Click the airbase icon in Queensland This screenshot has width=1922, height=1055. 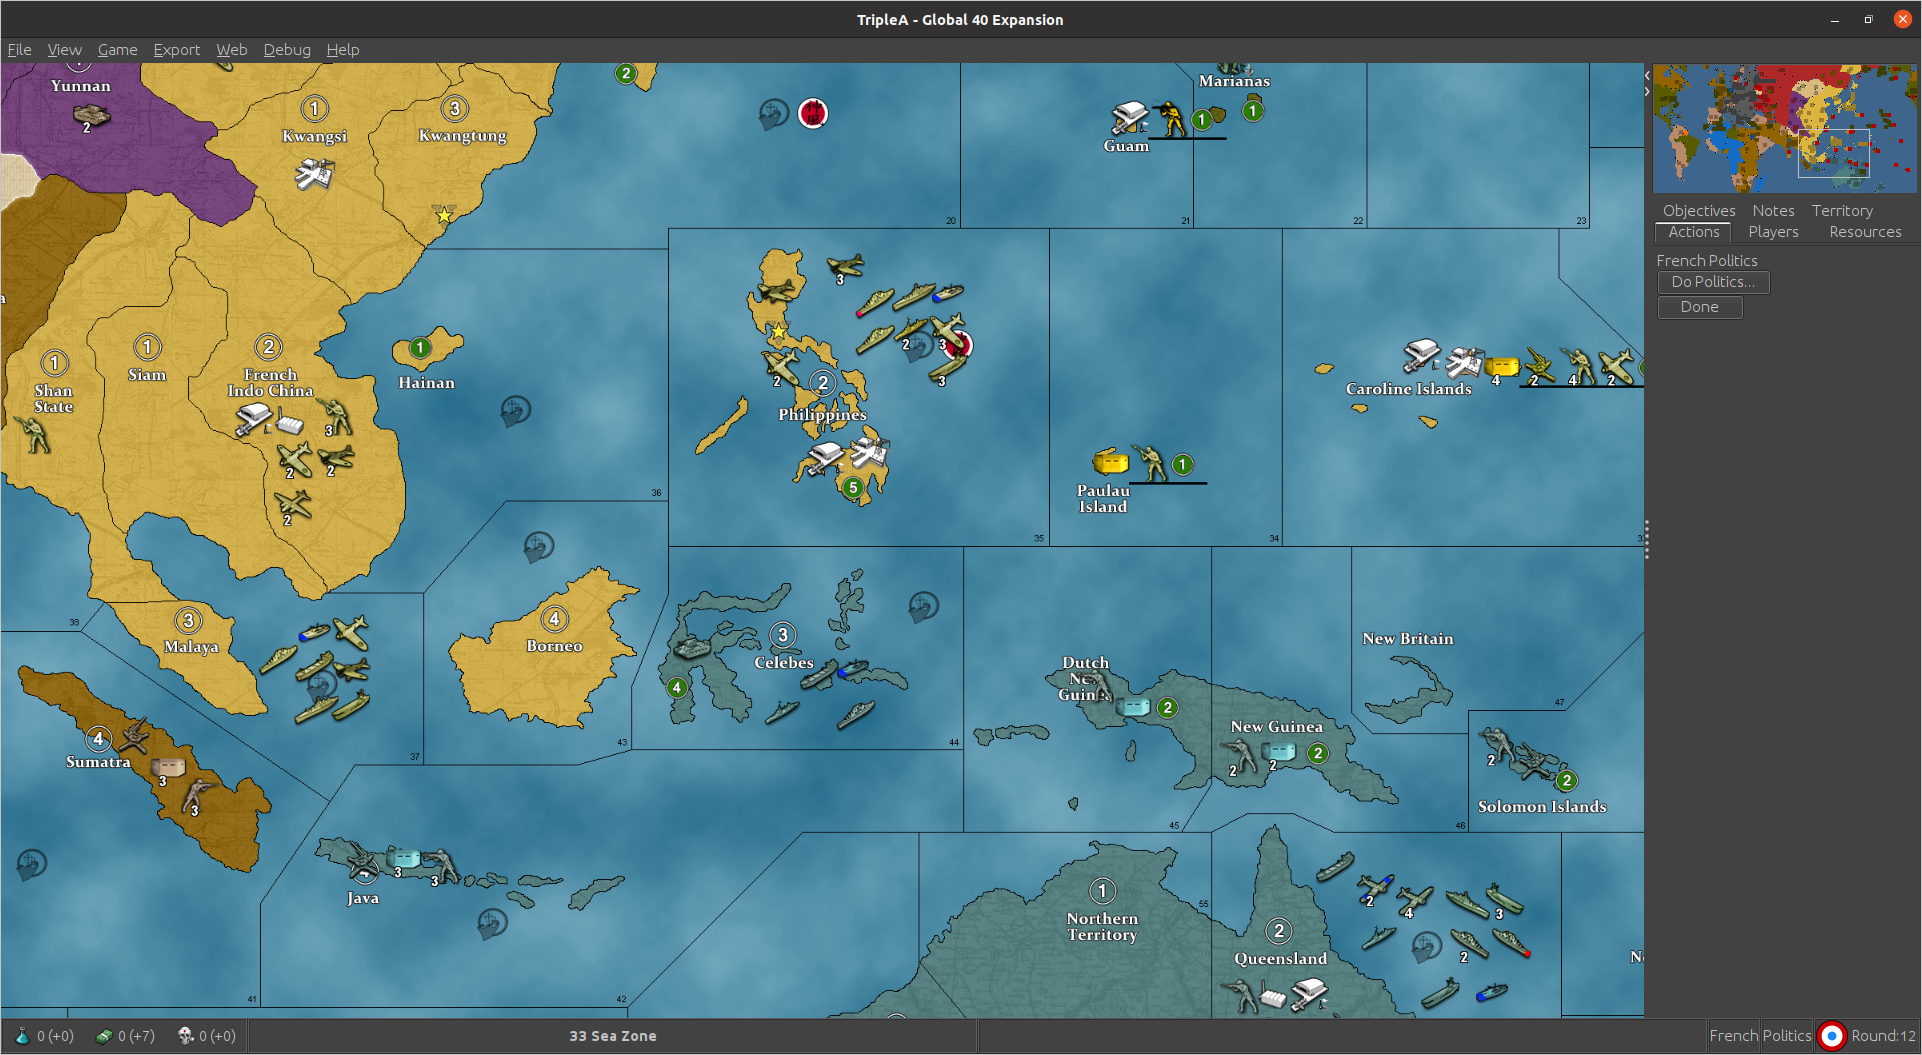pyautogui.click(x=1308, y=993)
